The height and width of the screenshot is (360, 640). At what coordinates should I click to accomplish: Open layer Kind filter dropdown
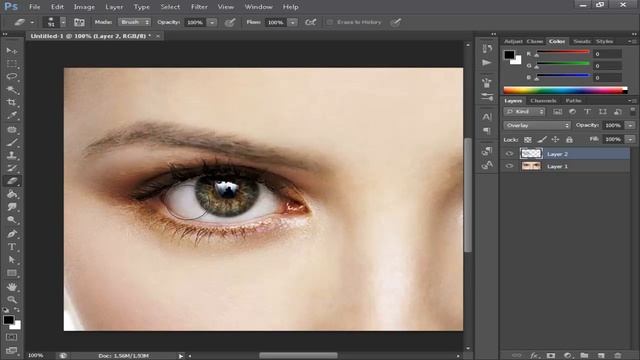(524, 111)
